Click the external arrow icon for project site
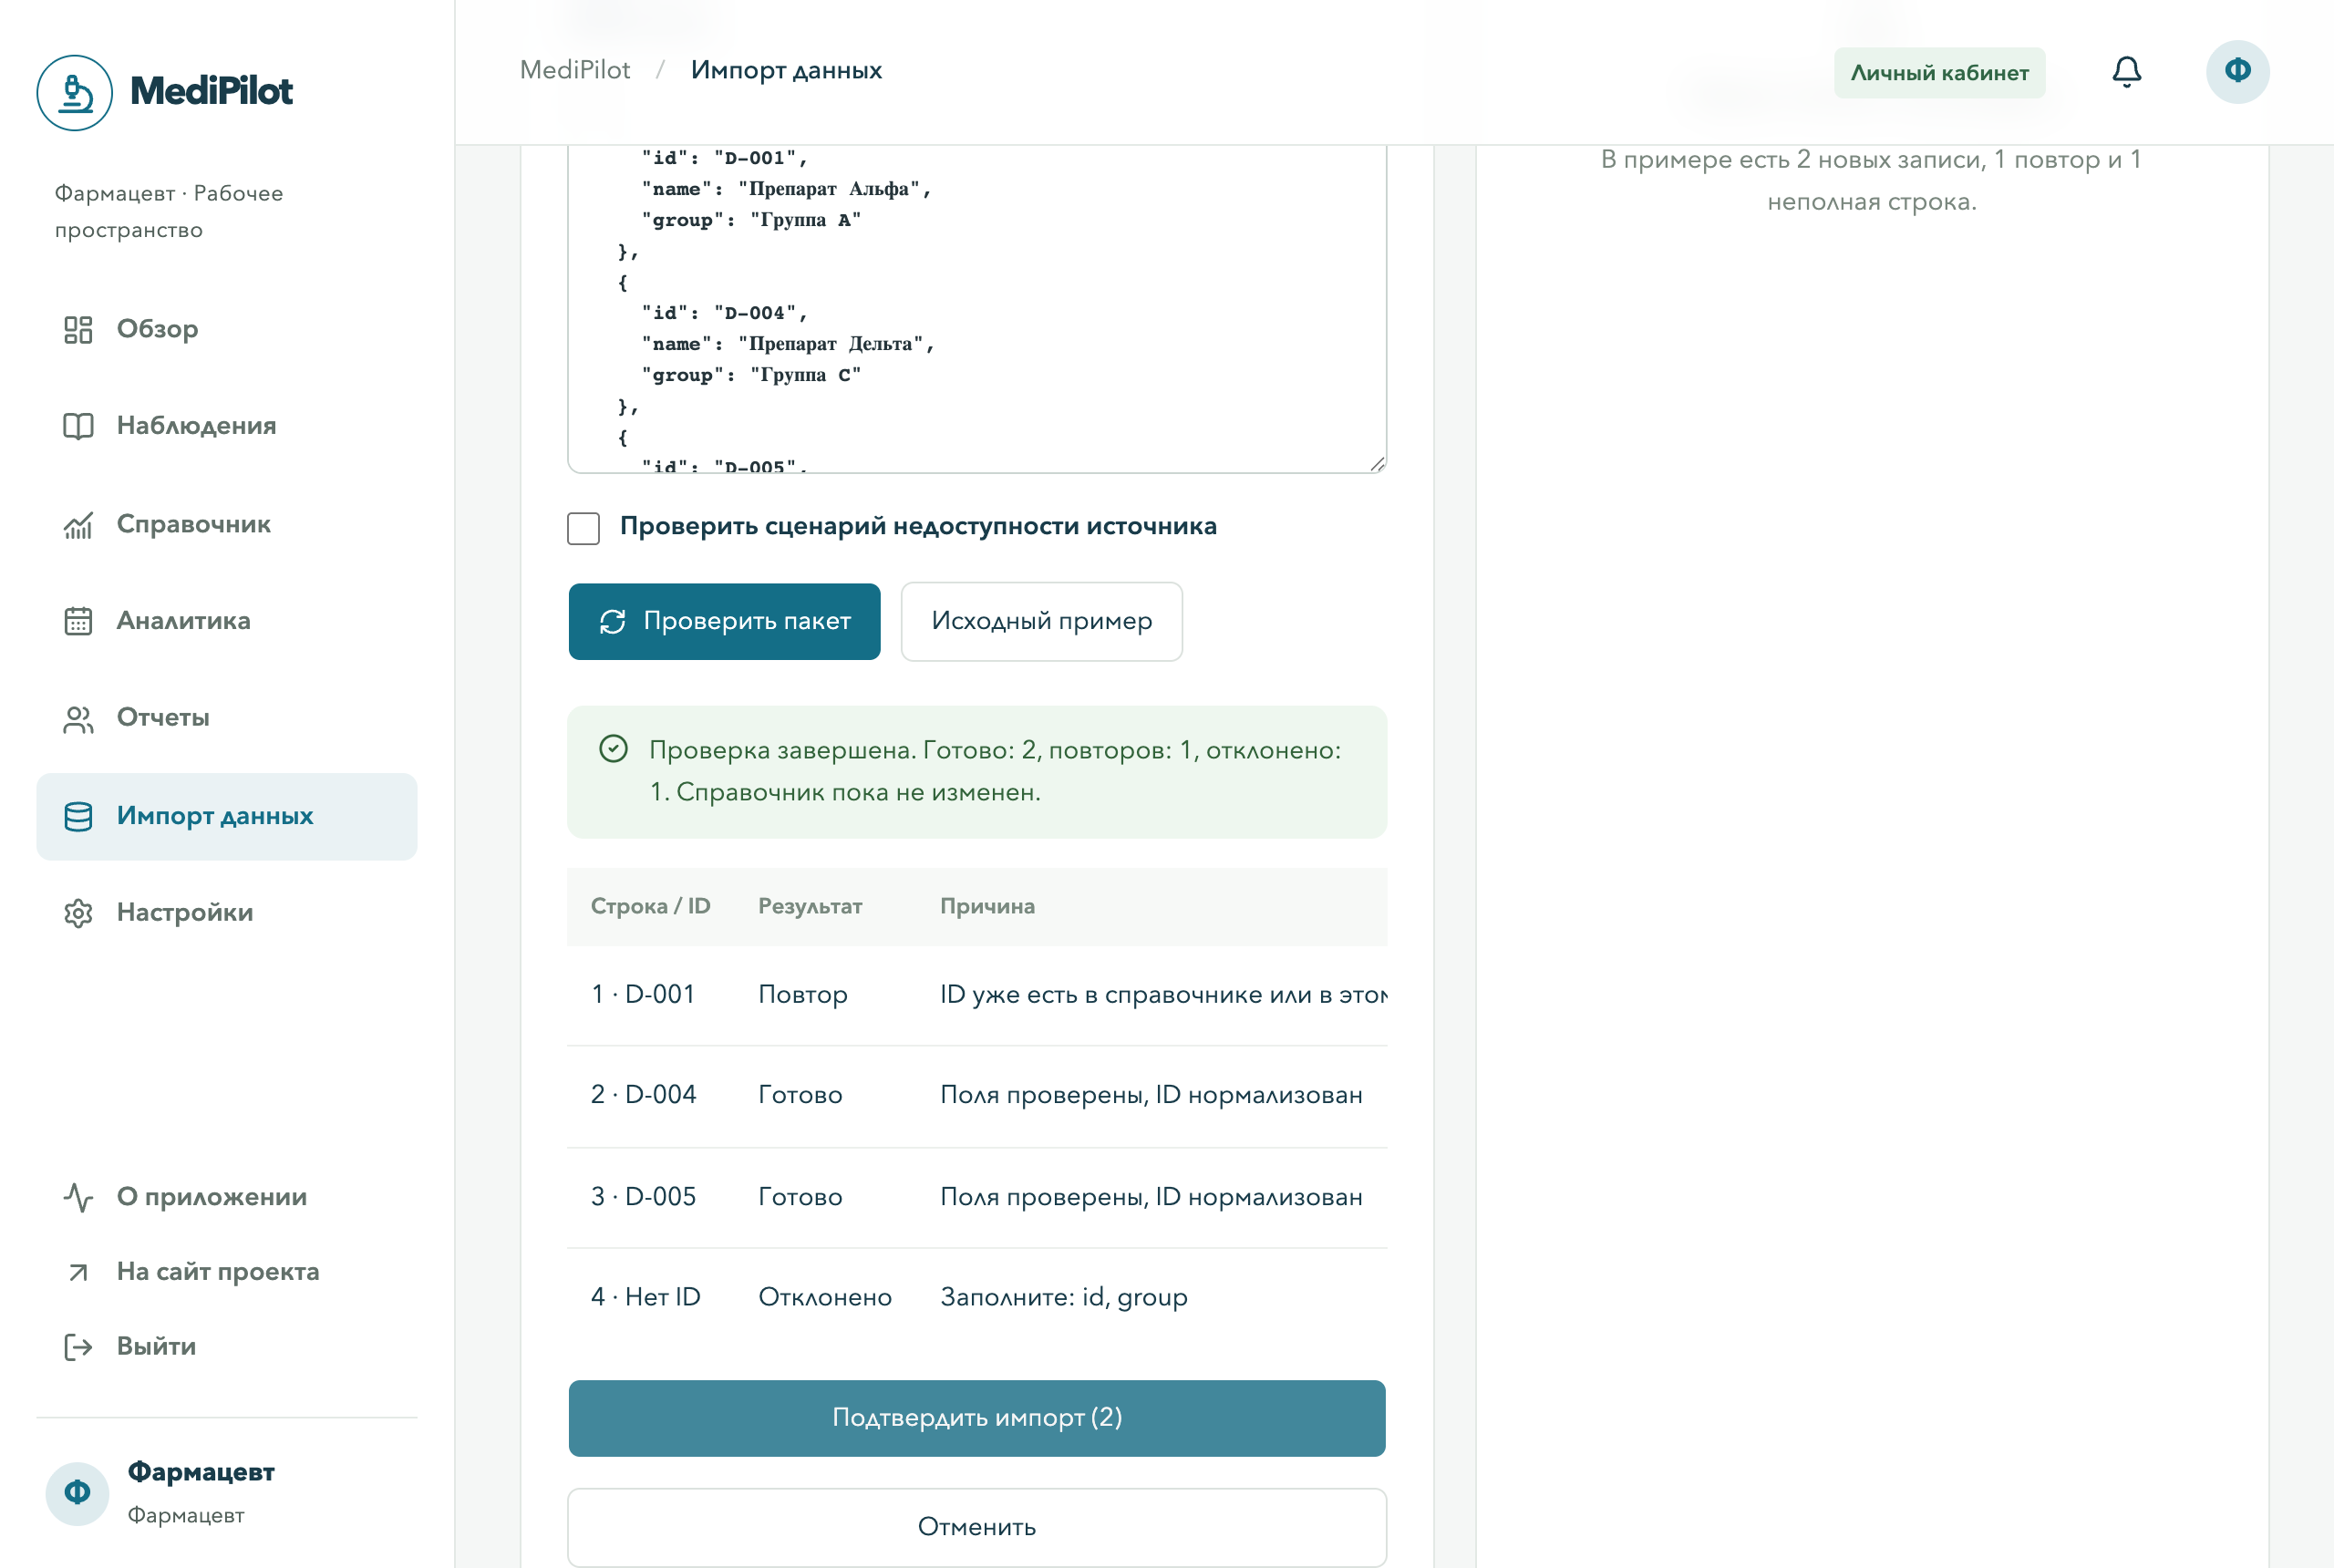Viewport: 2334px width, 1568px height. click(78, 1272)
